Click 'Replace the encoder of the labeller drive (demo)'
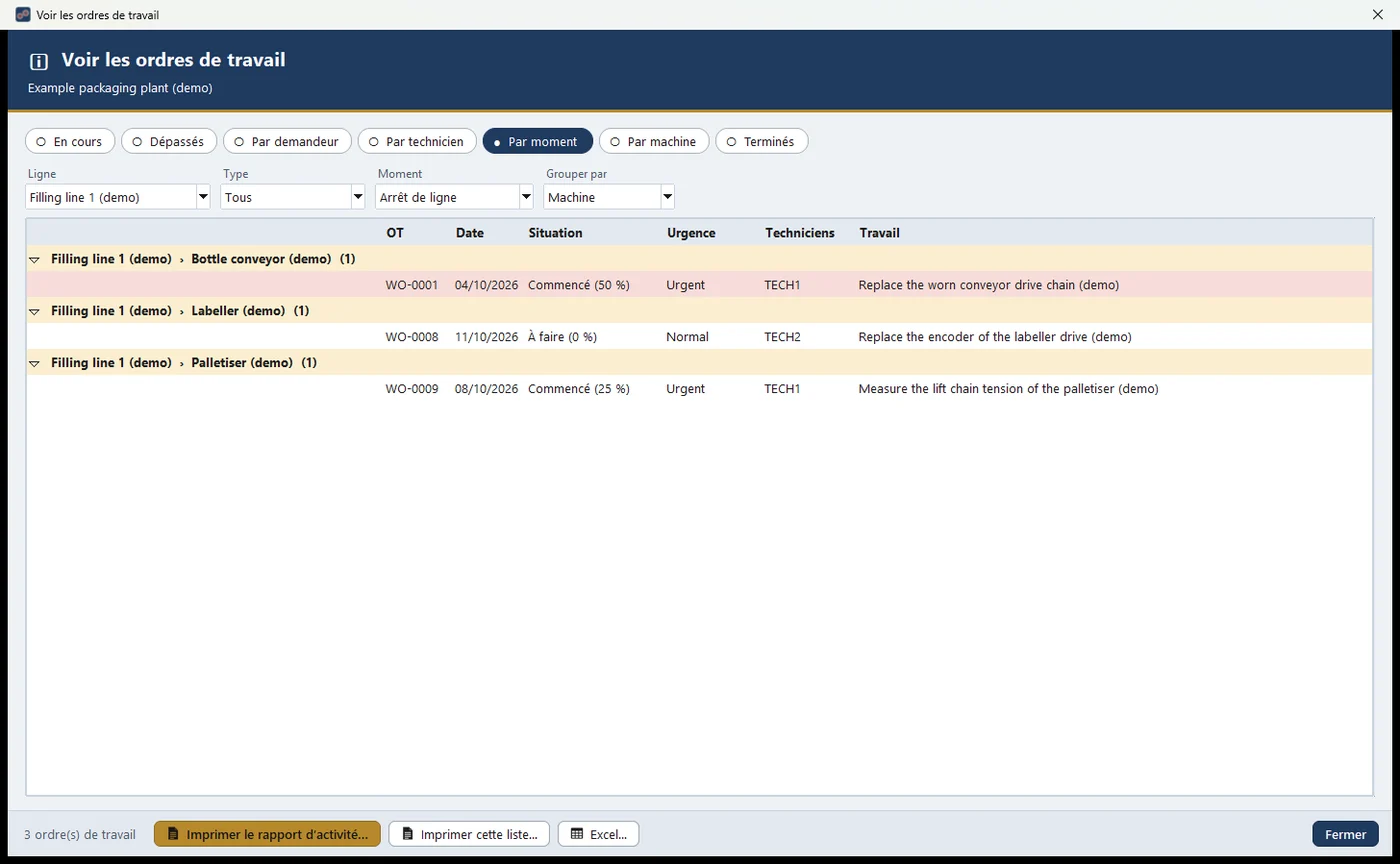 click(x=995, y=337)
